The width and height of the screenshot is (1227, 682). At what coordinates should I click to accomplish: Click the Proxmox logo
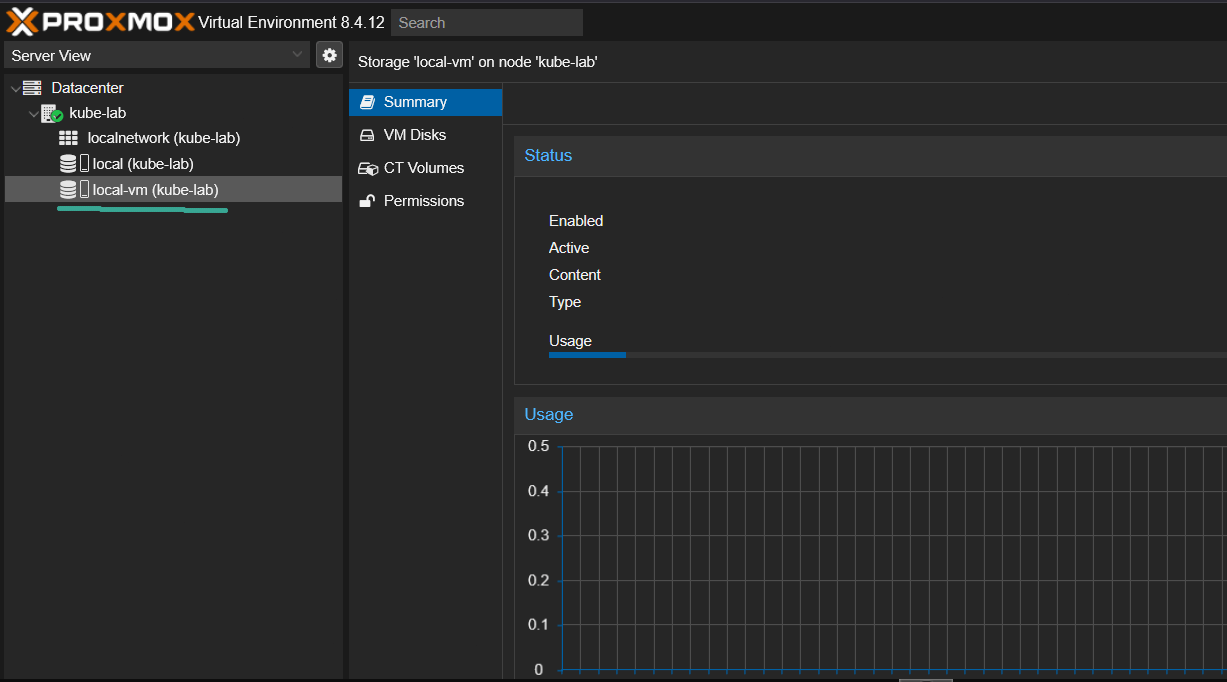click(100, 22)
